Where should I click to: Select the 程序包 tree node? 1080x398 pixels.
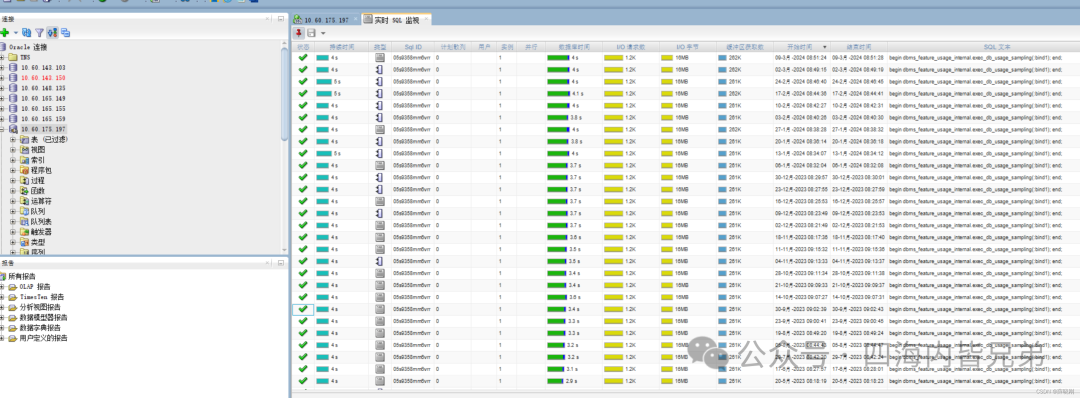point(41,170)
